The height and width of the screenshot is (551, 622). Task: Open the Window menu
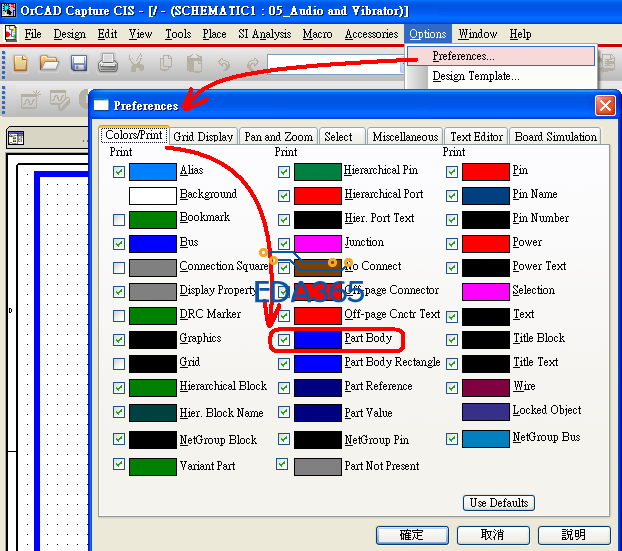click(478, 34)
